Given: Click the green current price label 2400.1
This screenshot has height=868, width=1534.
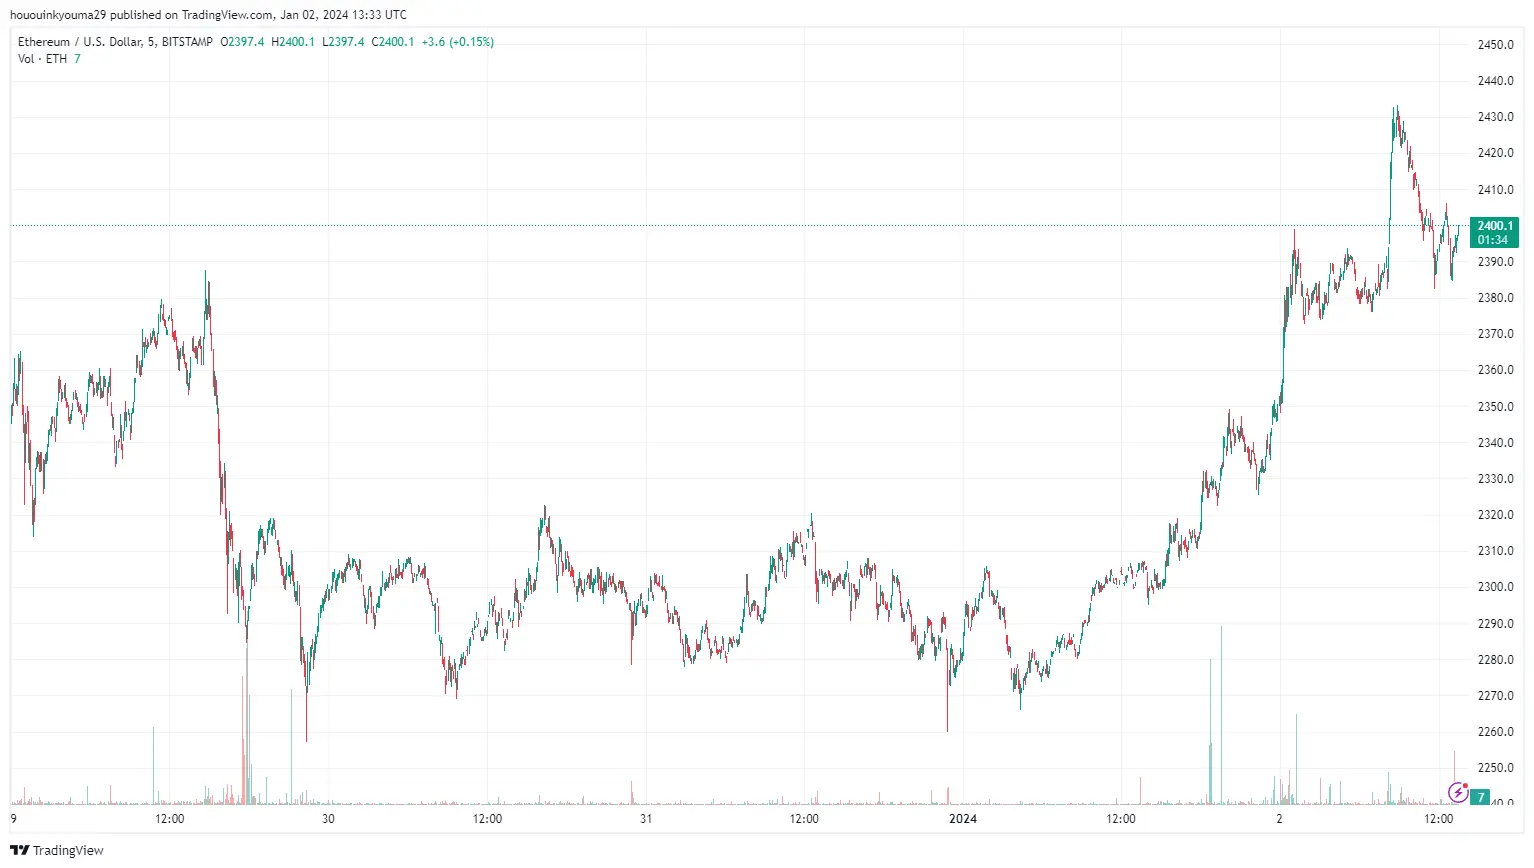Looking at the screenshot, I should (1494, 226).
